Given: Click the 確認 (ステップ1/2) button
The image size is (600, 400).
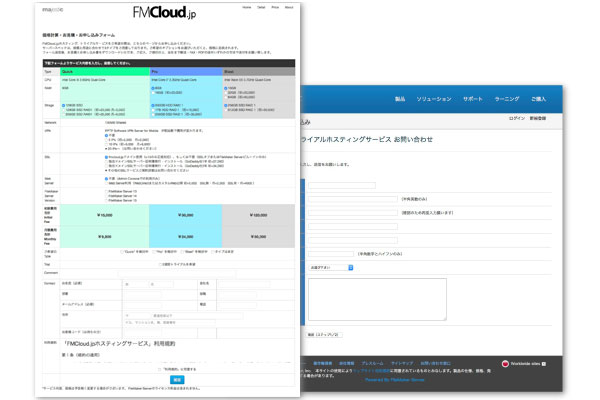Looking at the screenshot, I should click(324, 335).
